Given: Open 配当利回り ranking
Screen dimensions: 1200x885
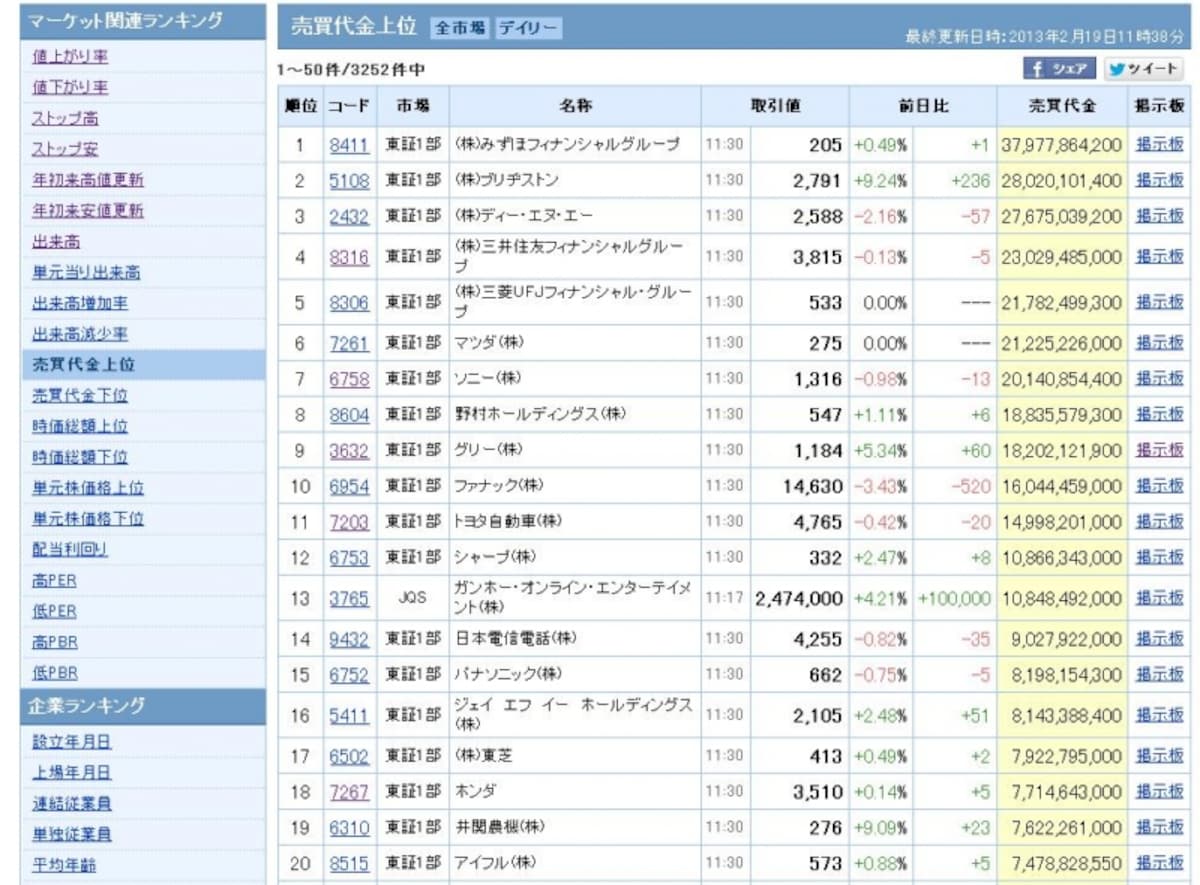Looking at the screenshot, I should pos(70,549).
